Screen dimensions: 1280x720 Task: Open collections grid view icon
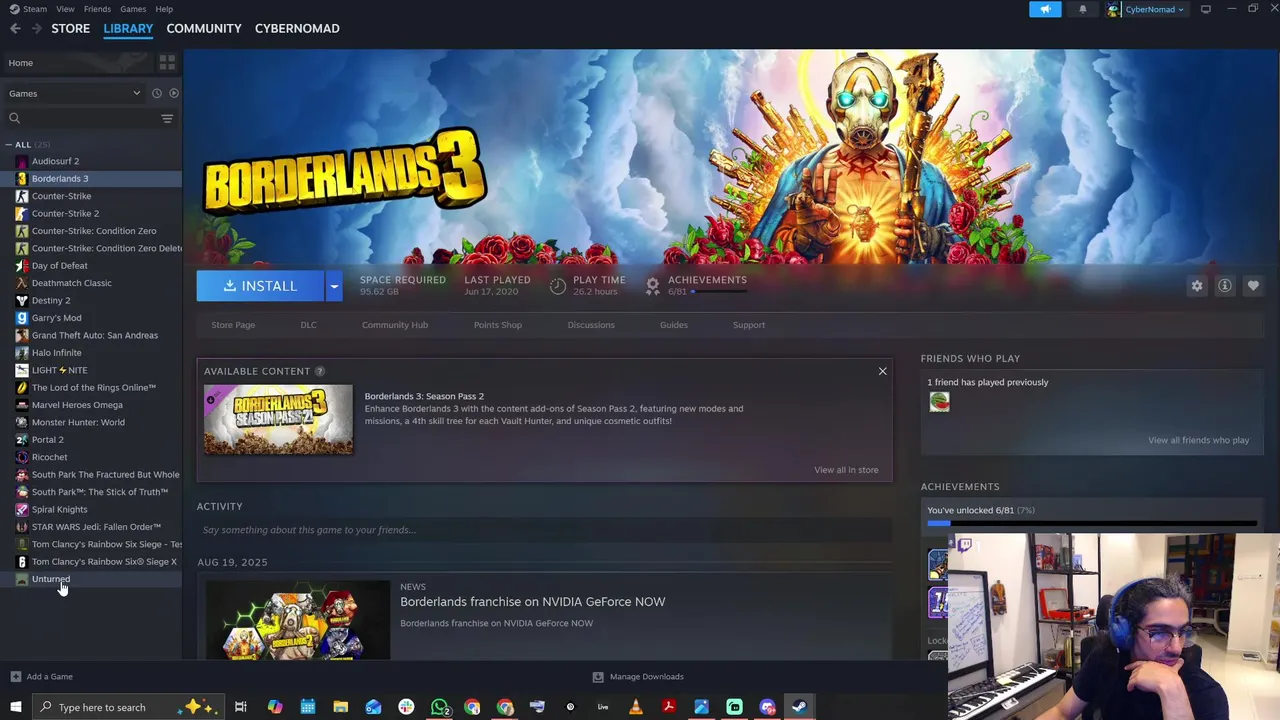167,62
